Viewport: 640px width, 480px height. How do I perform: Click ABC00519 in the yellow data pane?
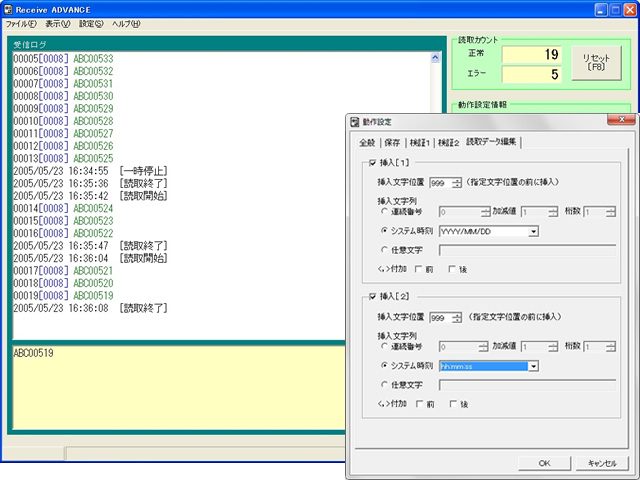(x=33, y=353)
